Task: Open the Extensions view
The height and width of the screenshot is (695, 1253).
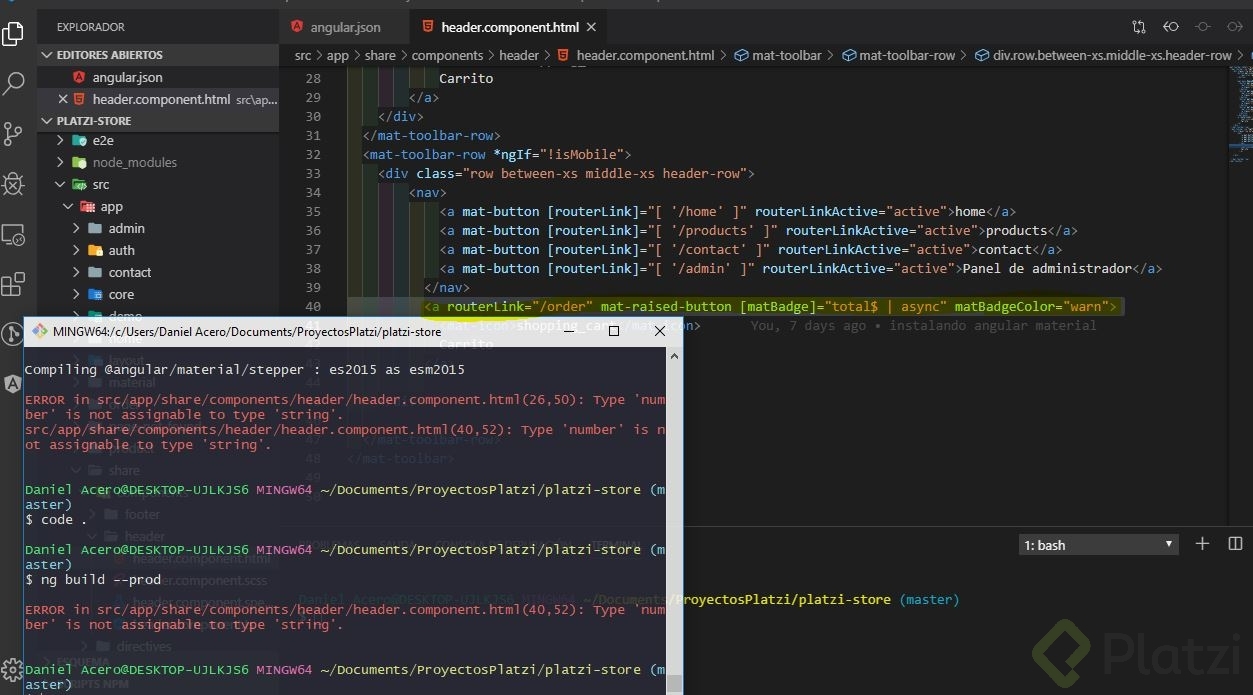Action: pos(13,285)
